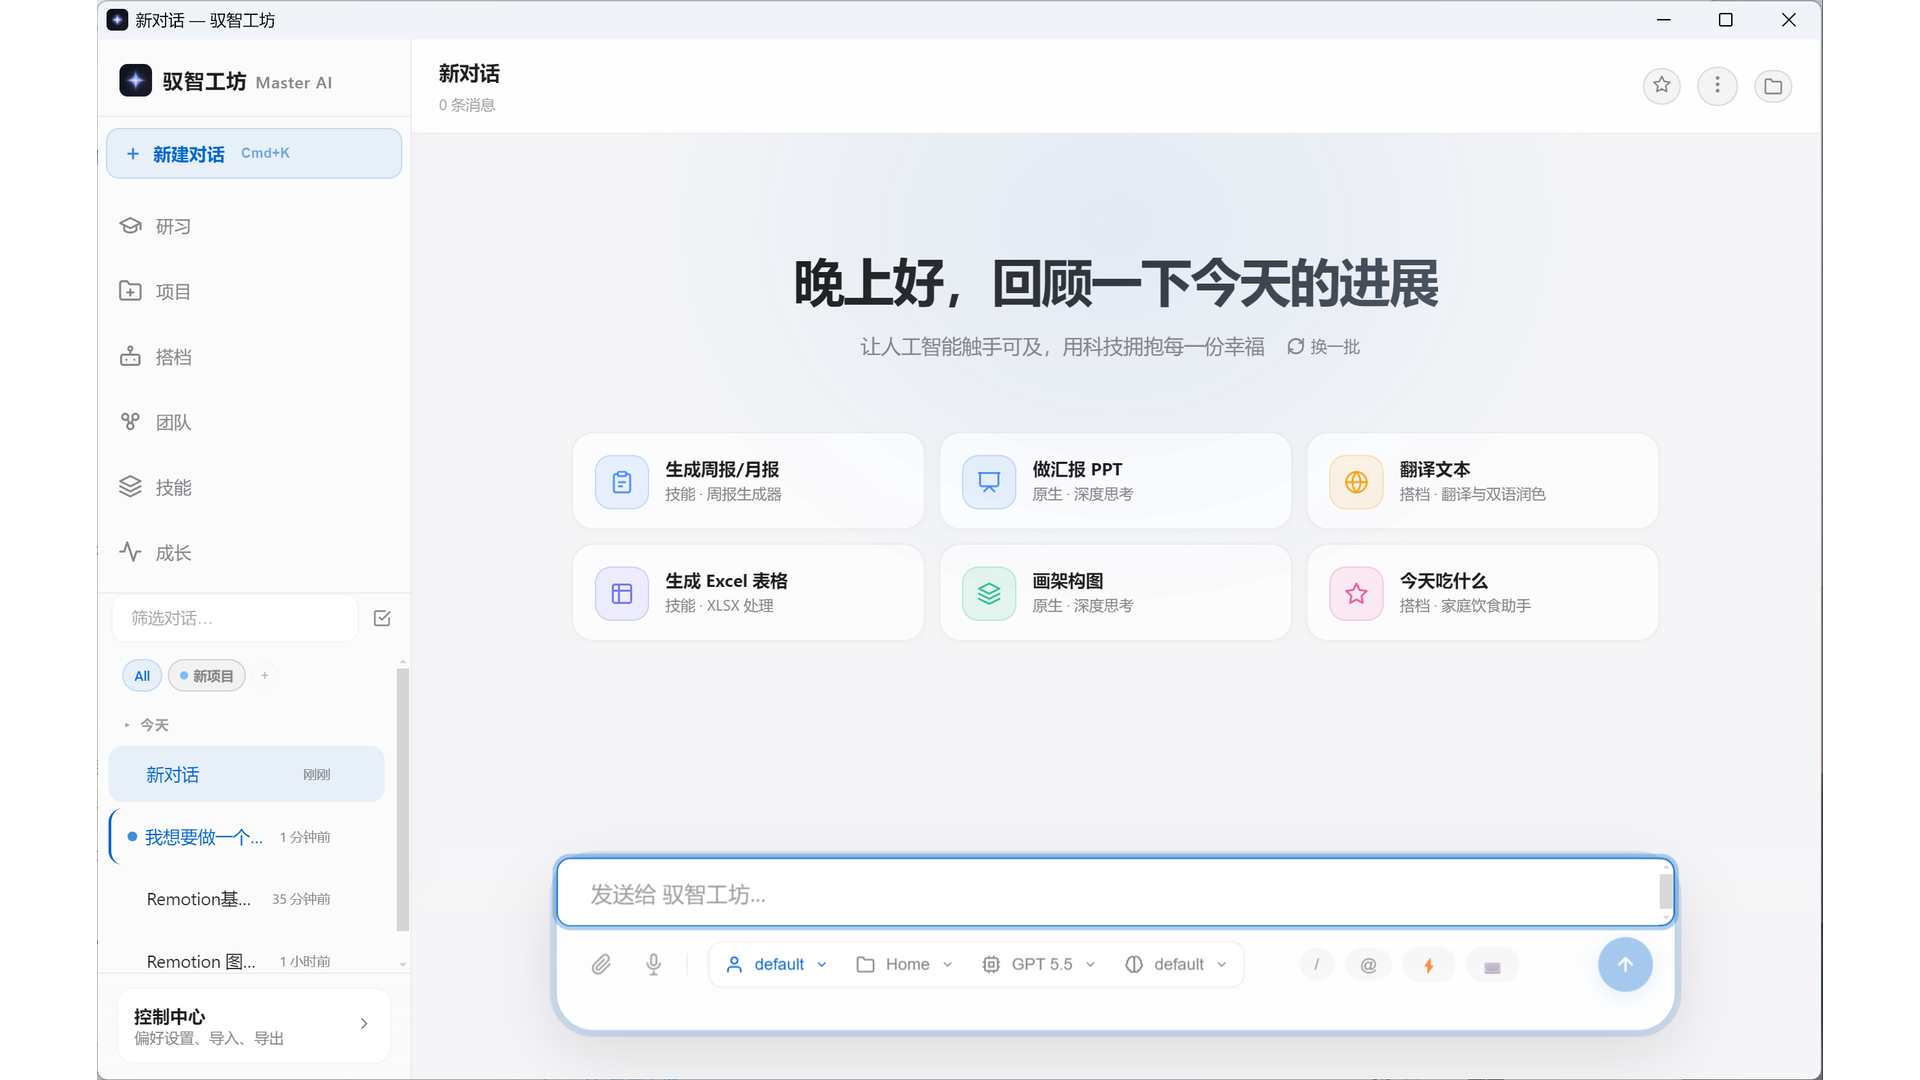Click the 驭智工坊 logo icon in sidebar
Viewport: 1920px width, 1080px height.
click(x=135, y=81)
